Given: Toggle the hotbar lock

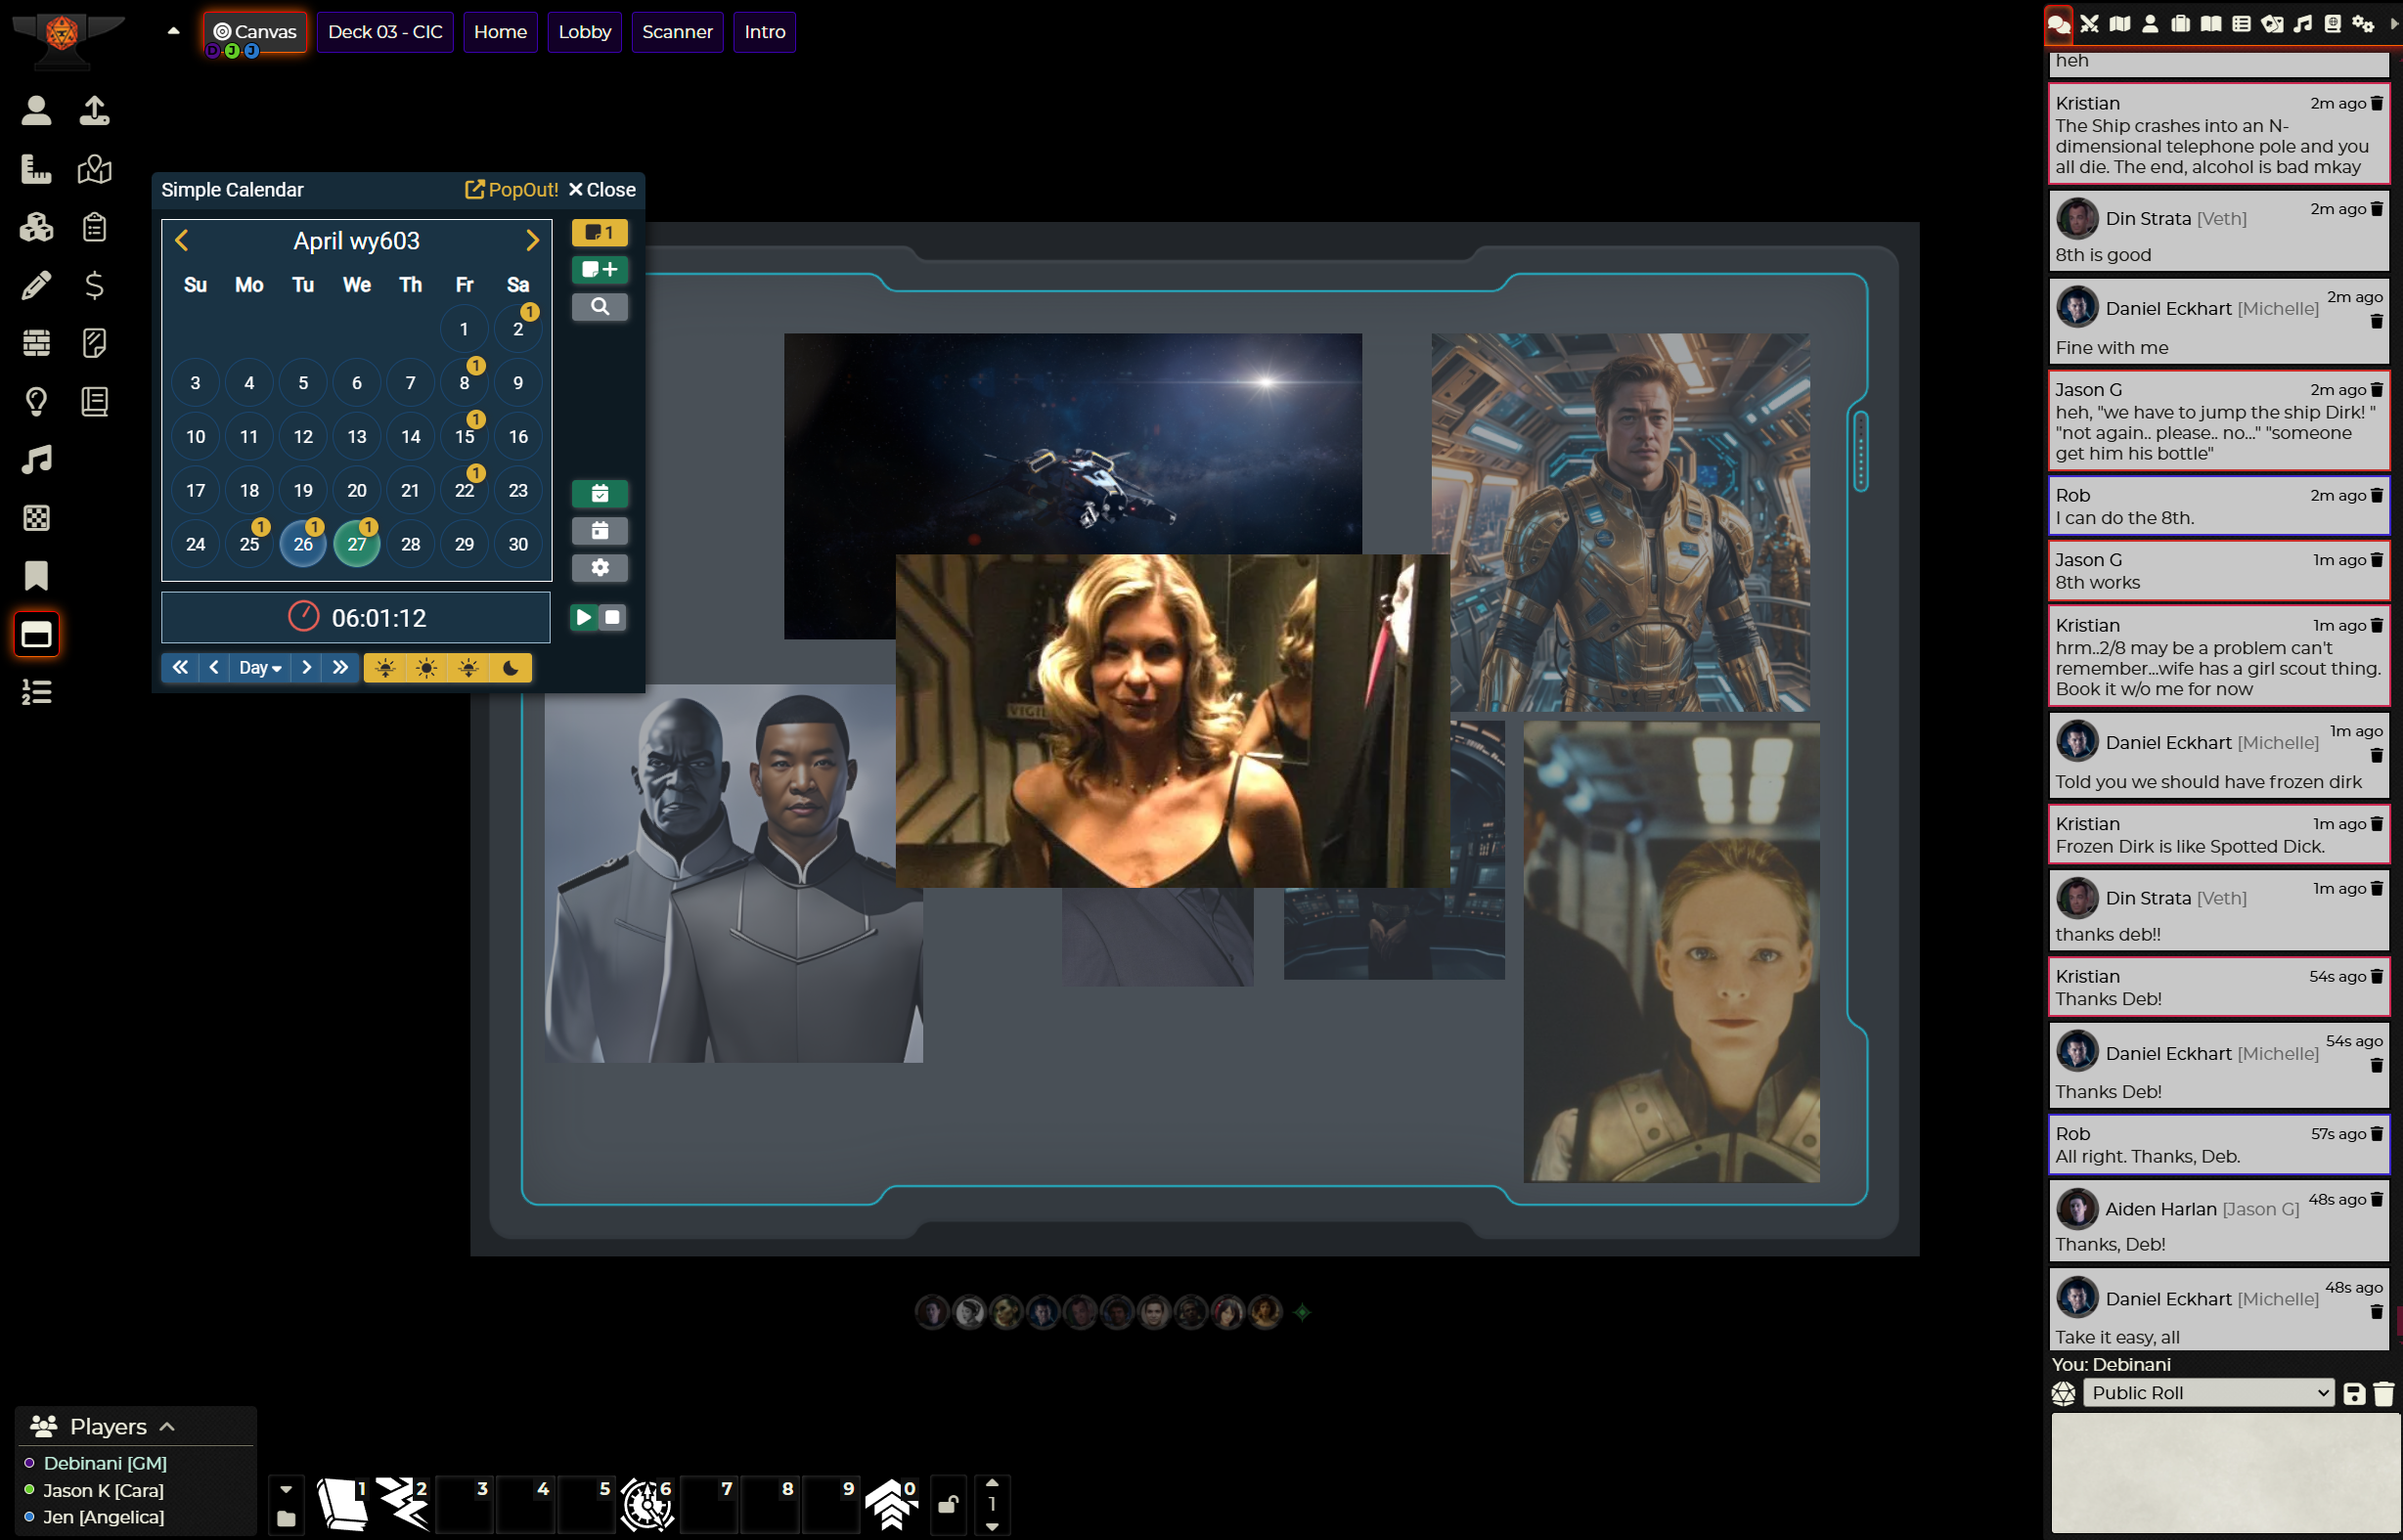Looking at the screenshot, I should [x=948, y=1504].
